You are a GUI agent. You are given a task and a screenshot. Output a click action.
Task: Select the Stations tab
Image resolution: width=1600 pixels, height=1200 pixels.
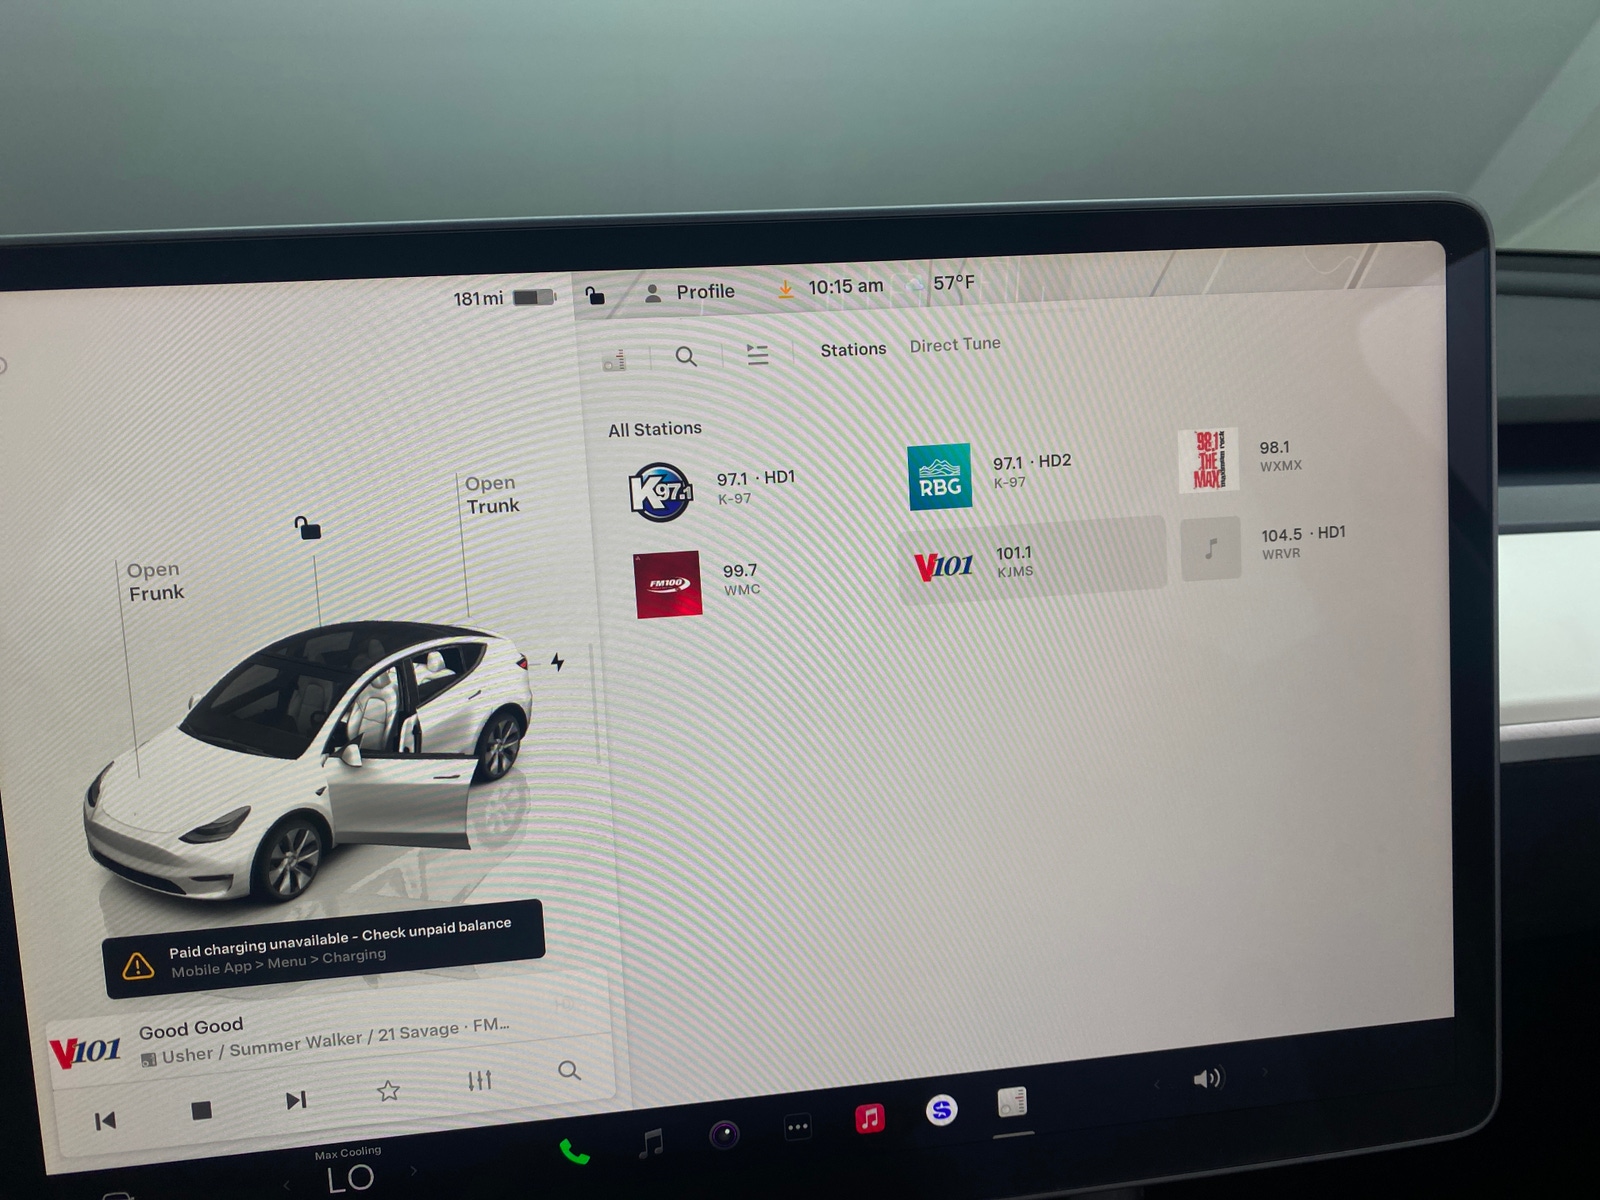[x=852, y=349]
